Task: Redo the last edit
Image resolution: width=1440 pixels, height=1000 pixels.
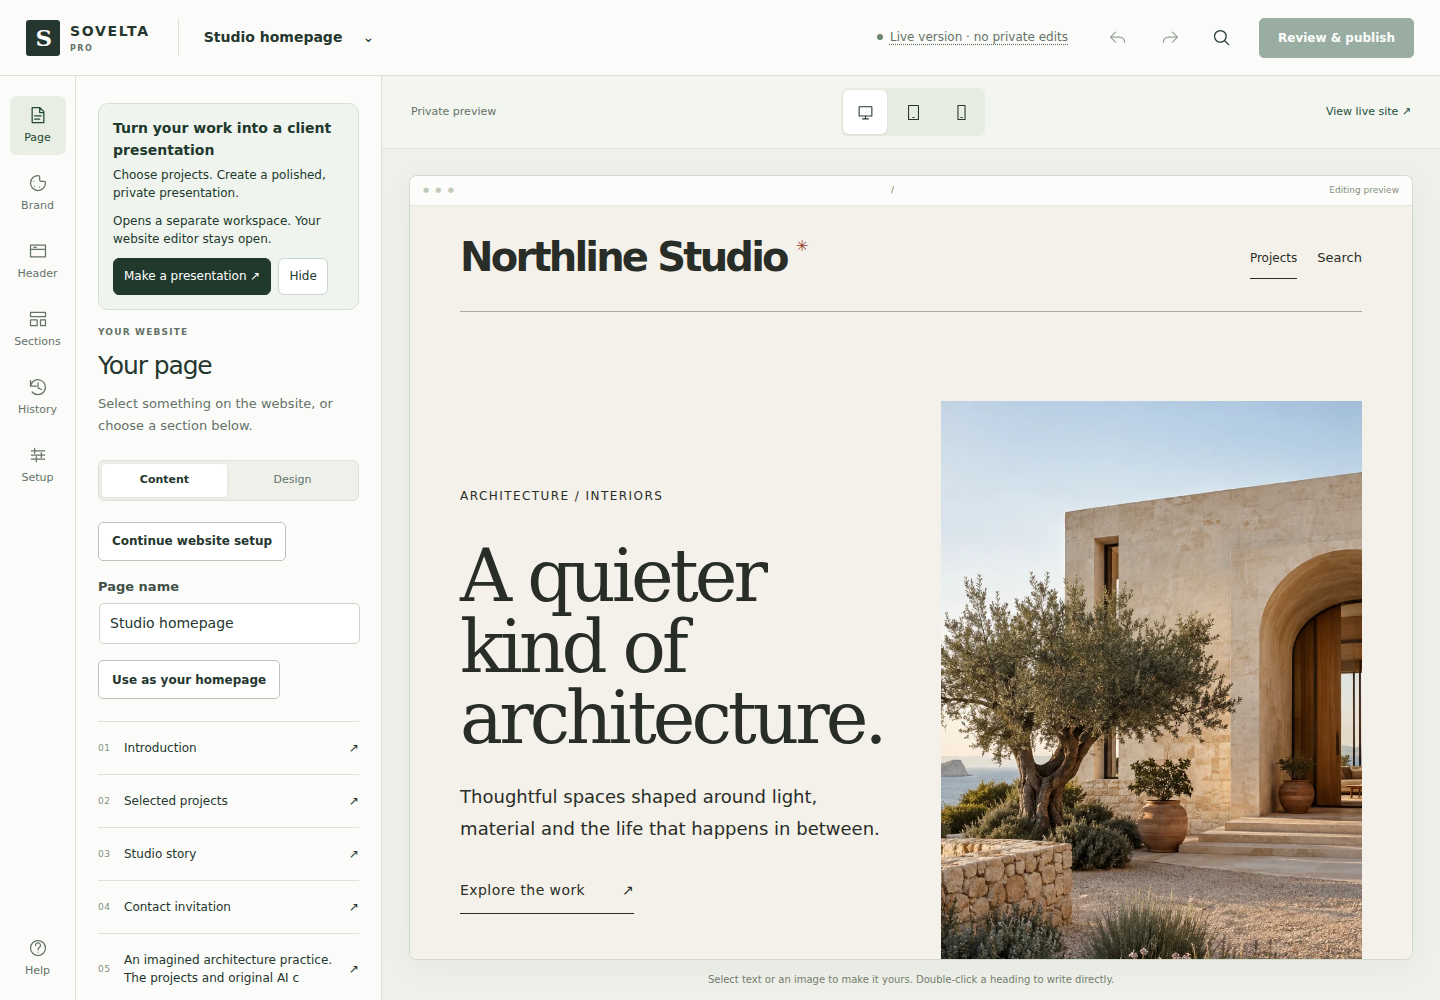Action: click(1170, 38)
